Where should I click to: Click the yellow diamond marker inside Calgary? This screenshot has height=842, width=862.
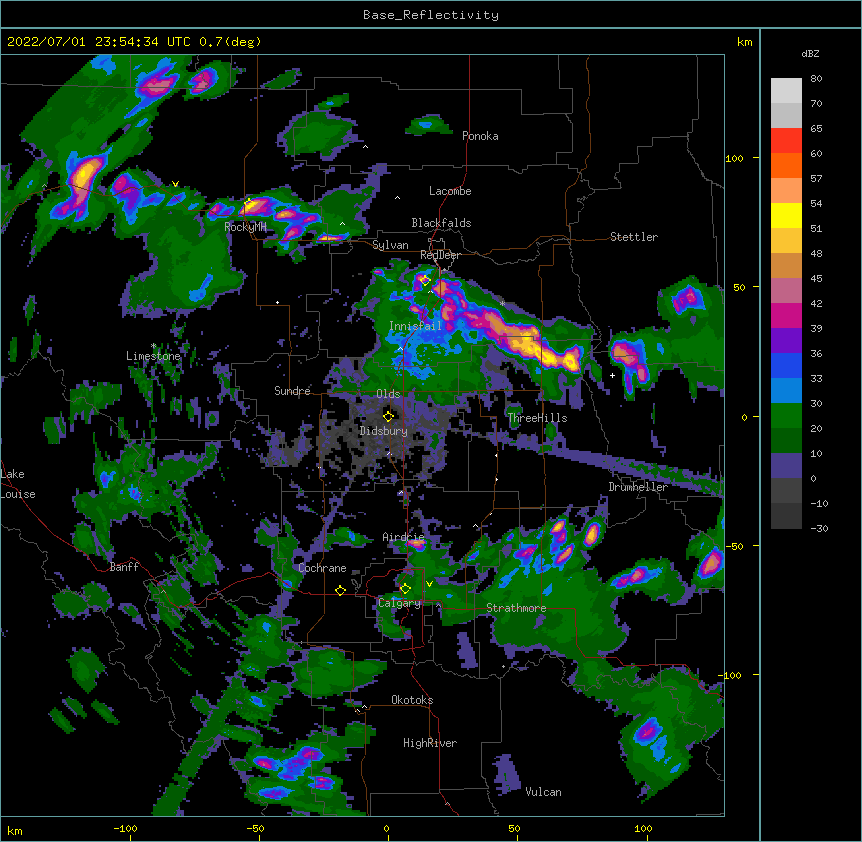(x=405, y=589)
